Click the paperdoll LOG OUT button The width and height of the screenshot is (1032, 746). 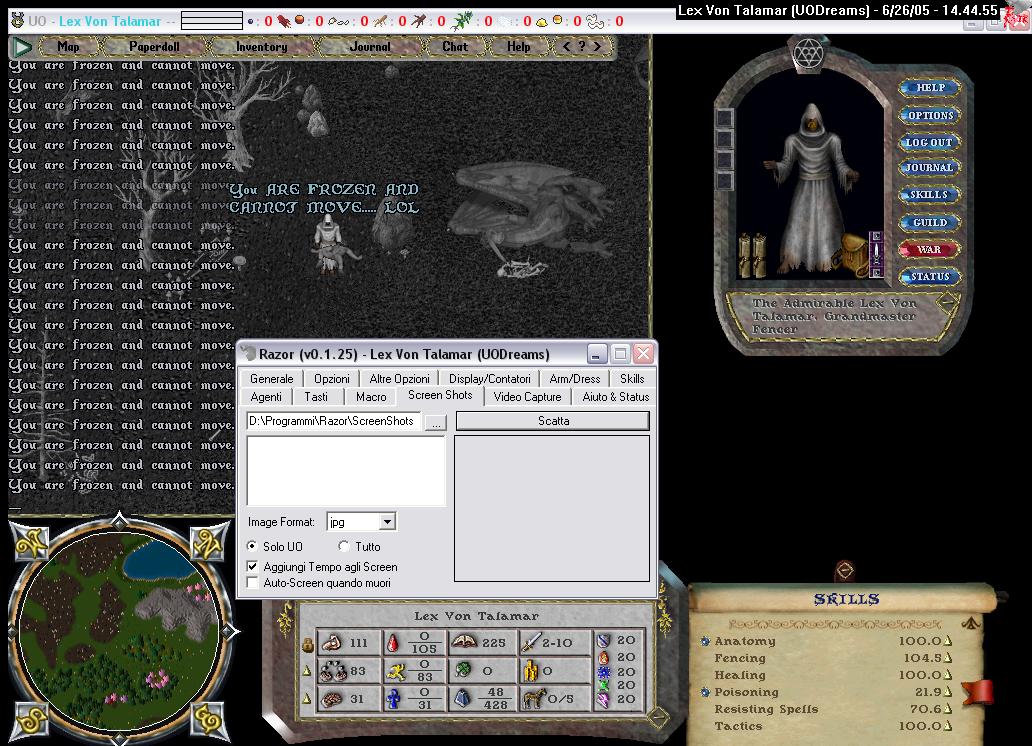(x=929, y=142)
